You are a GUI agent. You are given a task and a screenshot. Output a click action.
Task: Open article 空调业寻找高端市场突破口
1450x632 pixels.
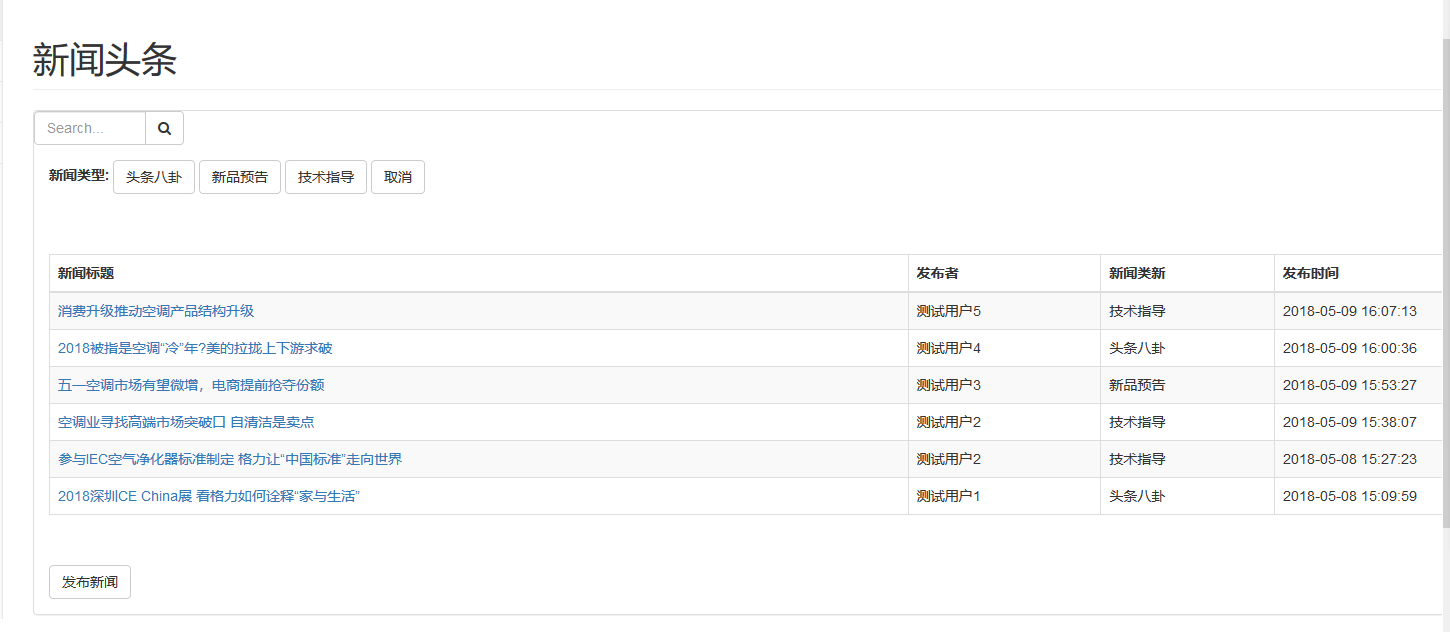point(186,422)
